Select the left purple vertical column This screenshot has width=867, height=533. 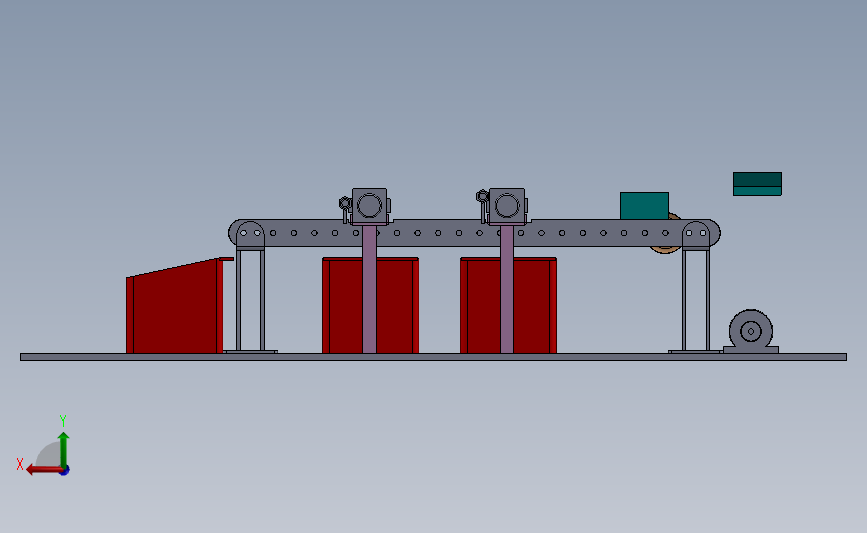pyautogui.click(x=369, y=289)
